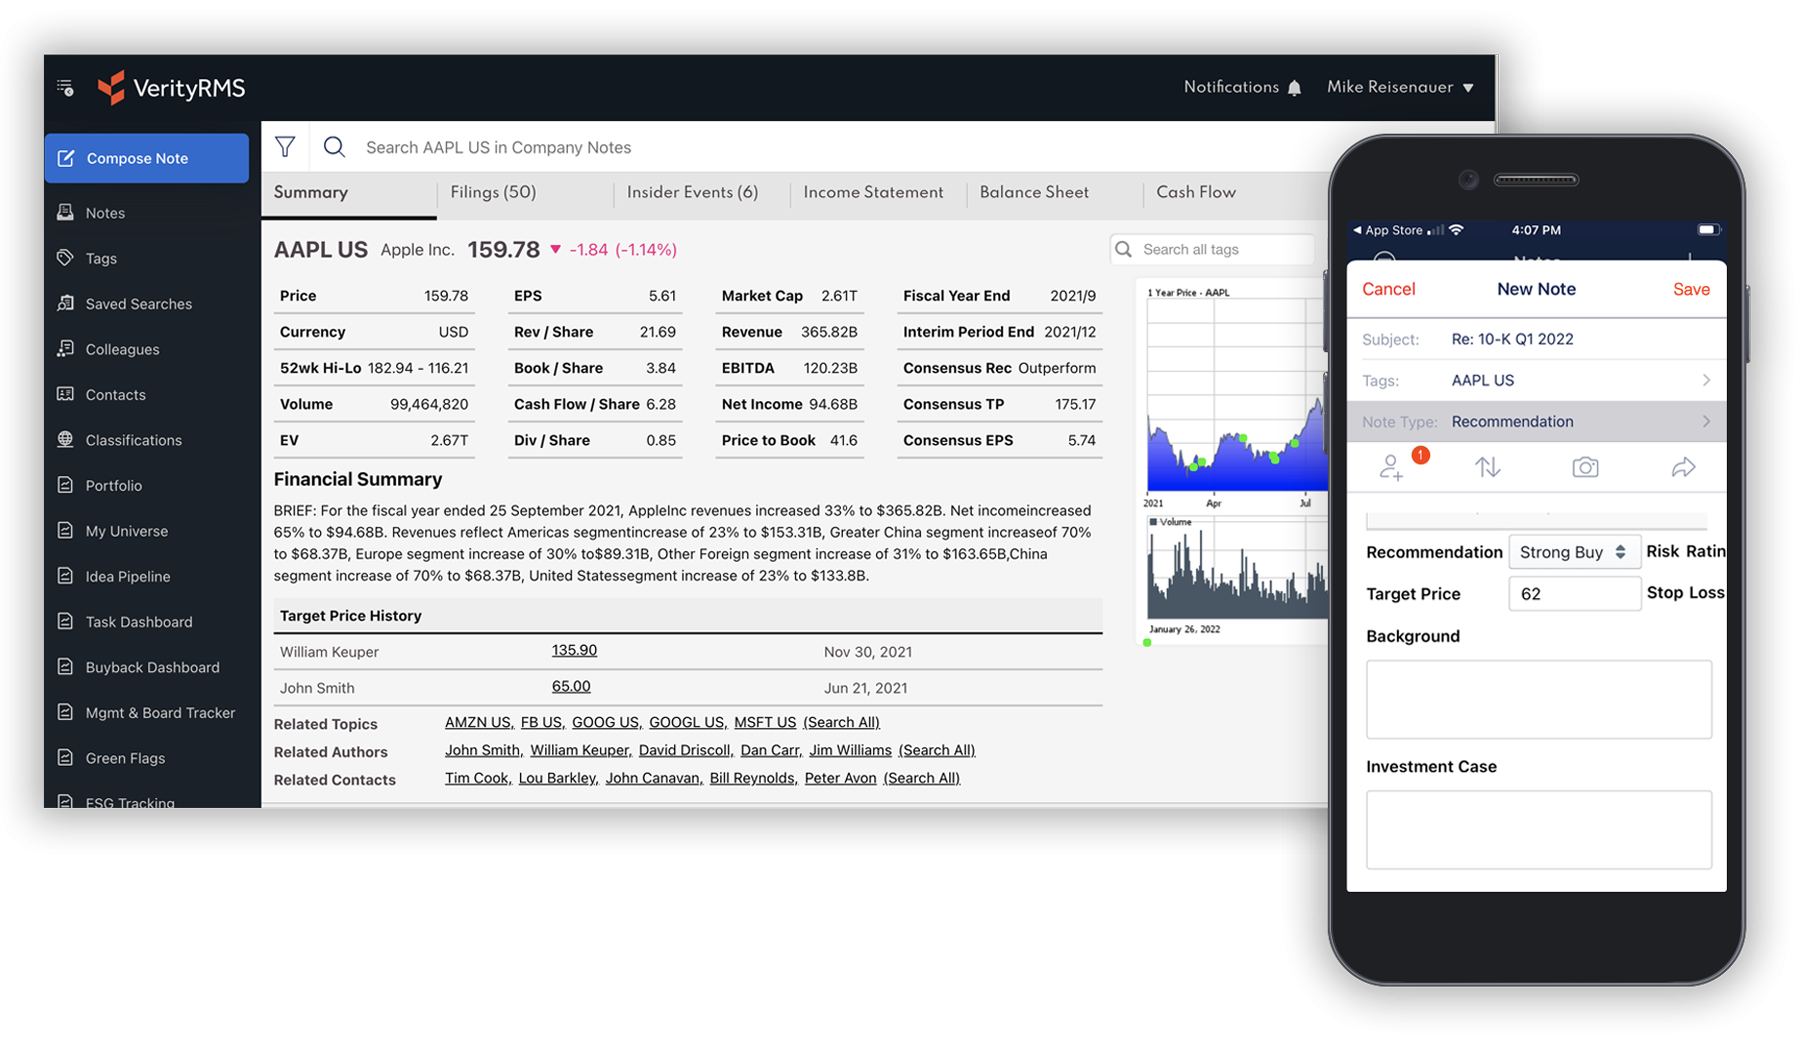Save the new mobile note
This screenshot has width=1800, height=1044.
coord(1690,289)
